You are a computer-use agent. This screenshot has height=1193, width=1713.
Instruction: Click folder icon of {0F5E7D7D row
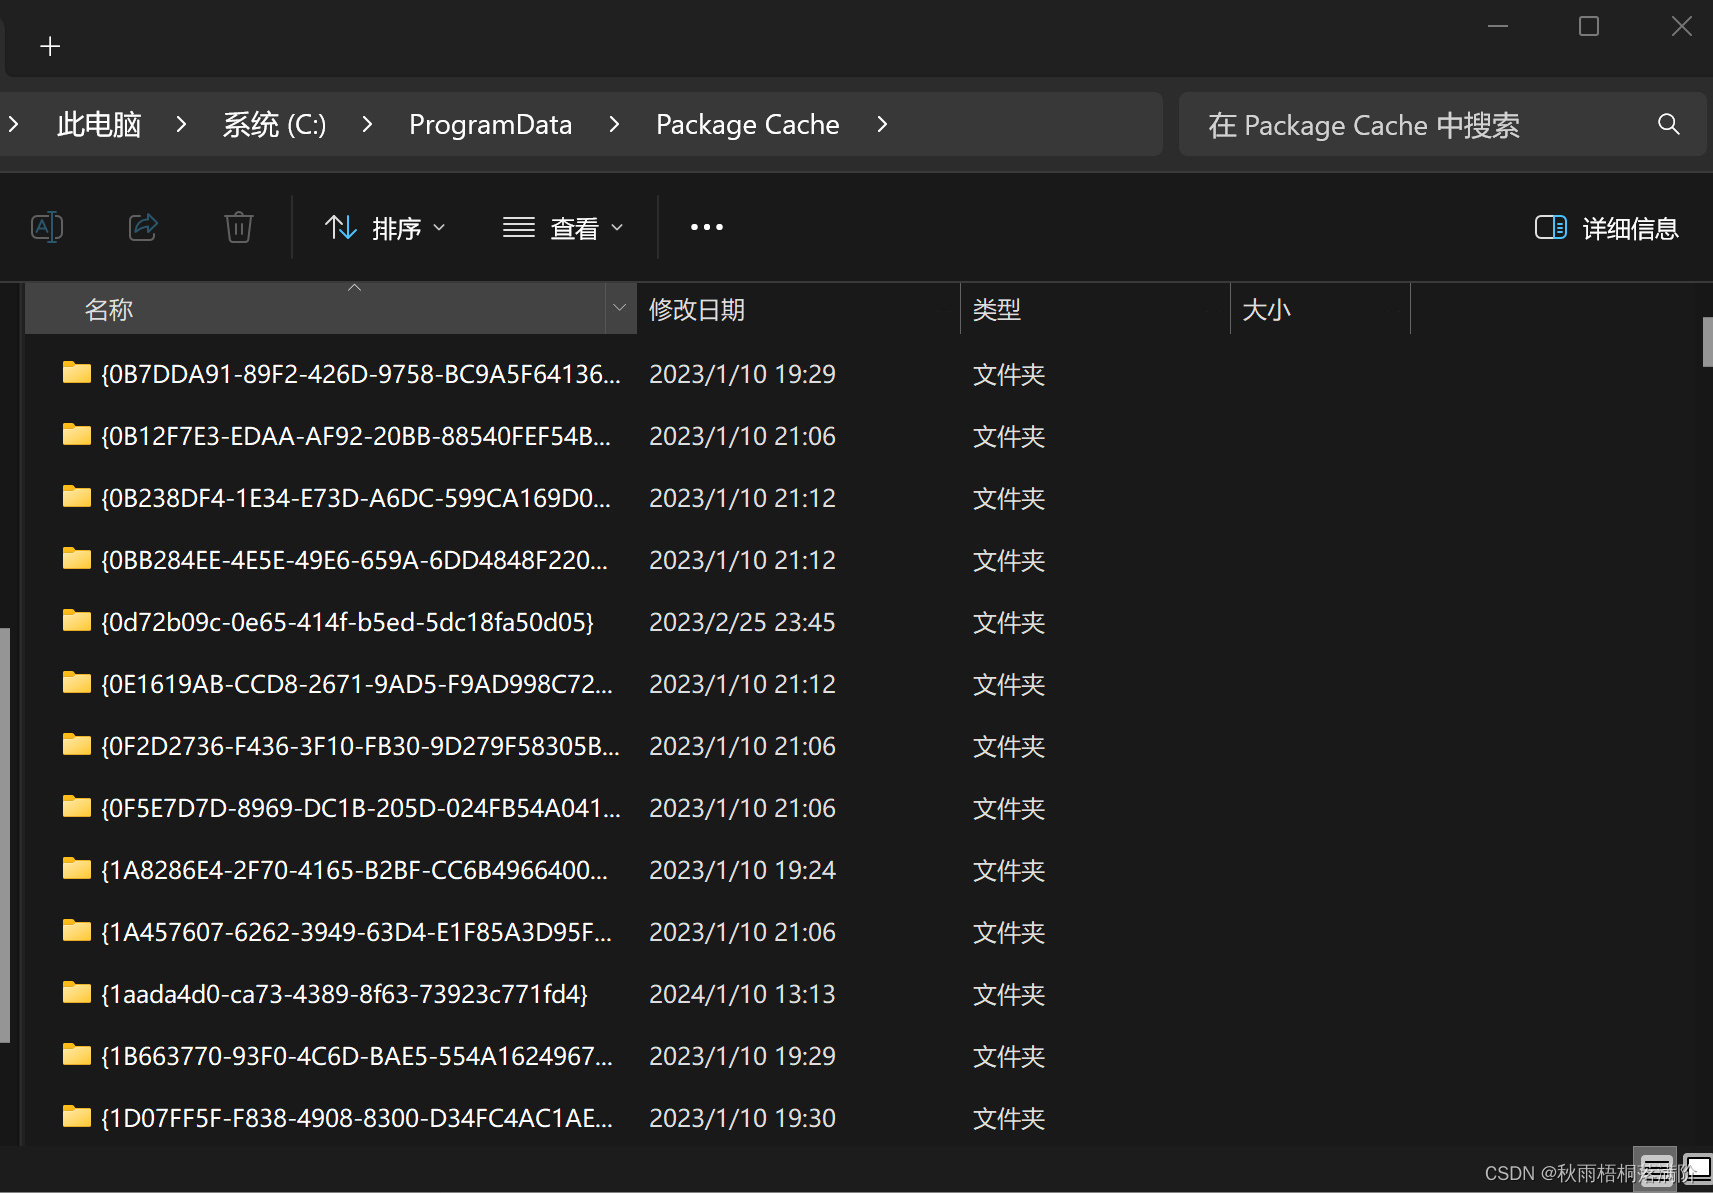point(77,807)
